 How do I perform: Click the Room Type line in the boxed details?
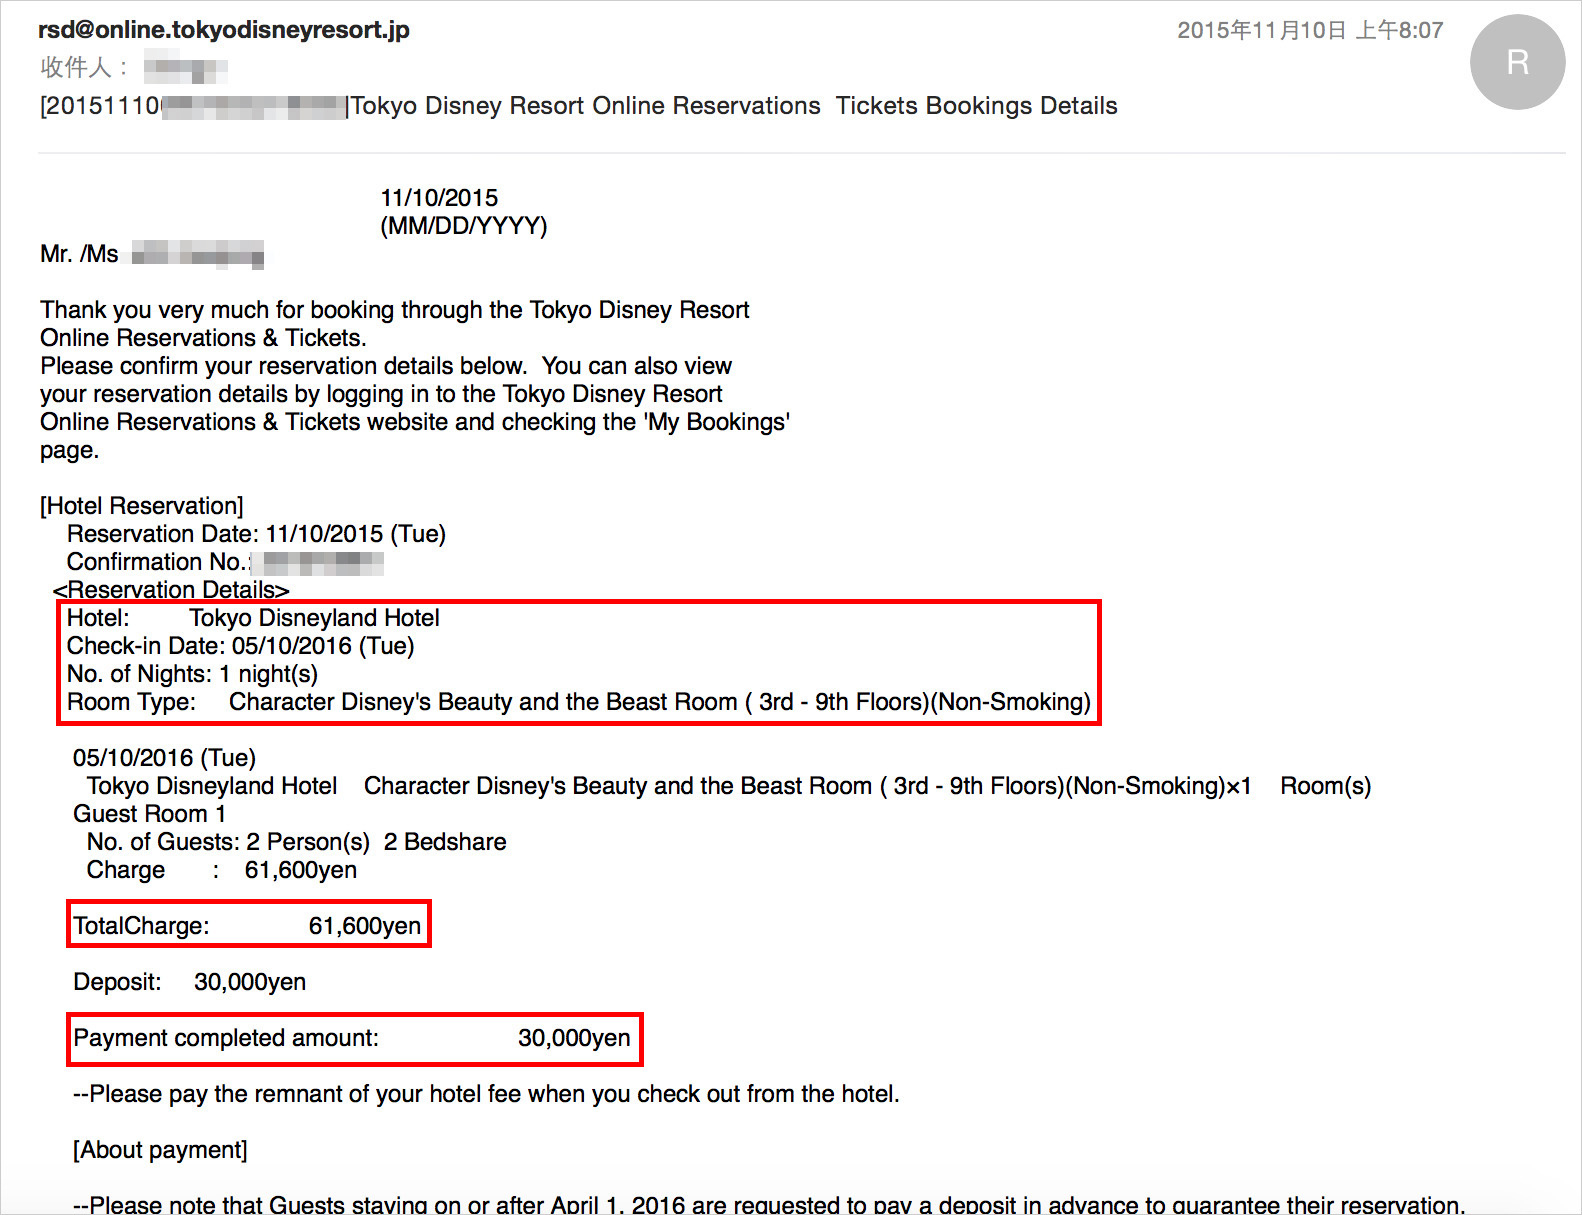pyautogui.click(x=578, y=702)
